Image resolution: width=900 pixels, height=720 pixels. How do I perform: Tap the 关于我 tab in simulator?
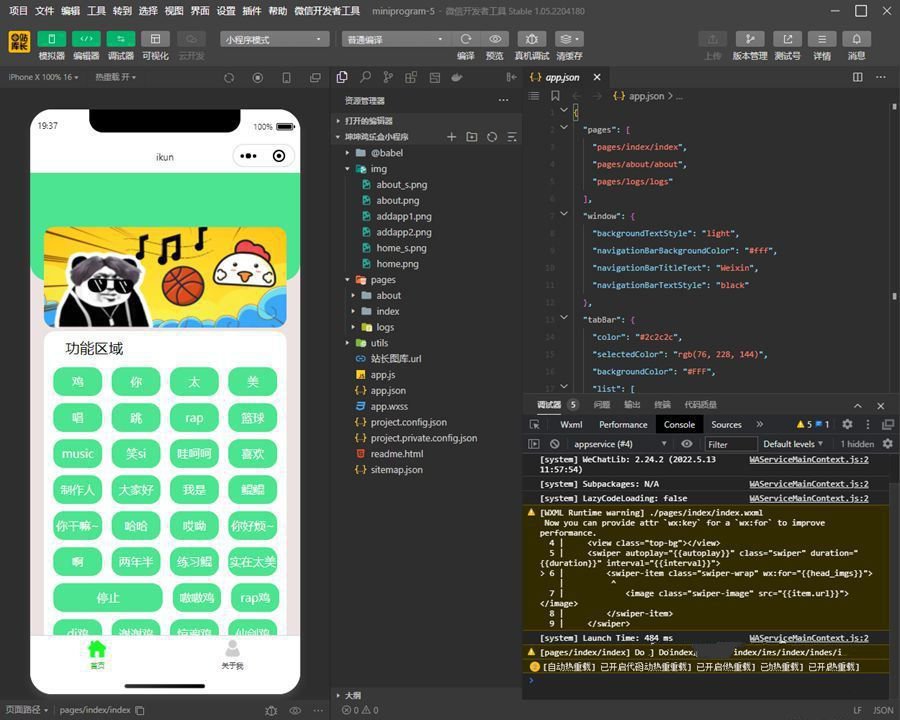(232, 654)
